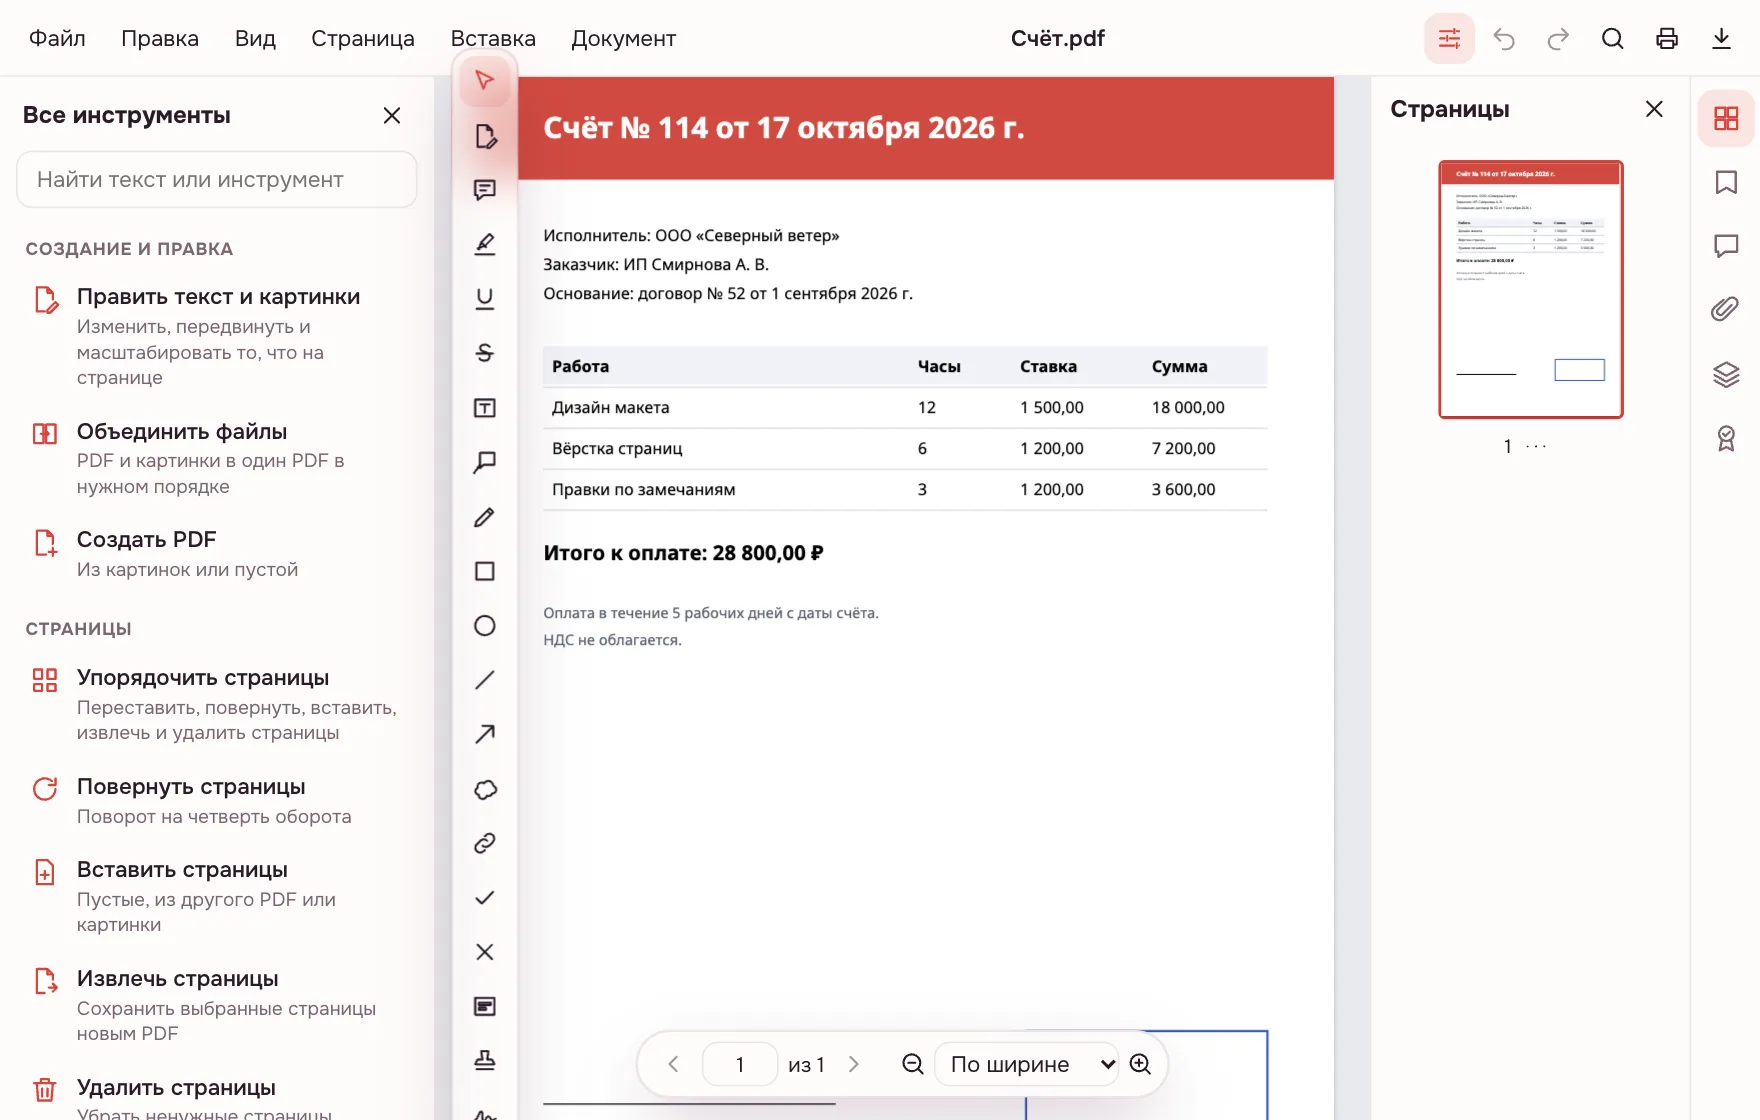Activate the strikethrough tool

click(485, 353)
